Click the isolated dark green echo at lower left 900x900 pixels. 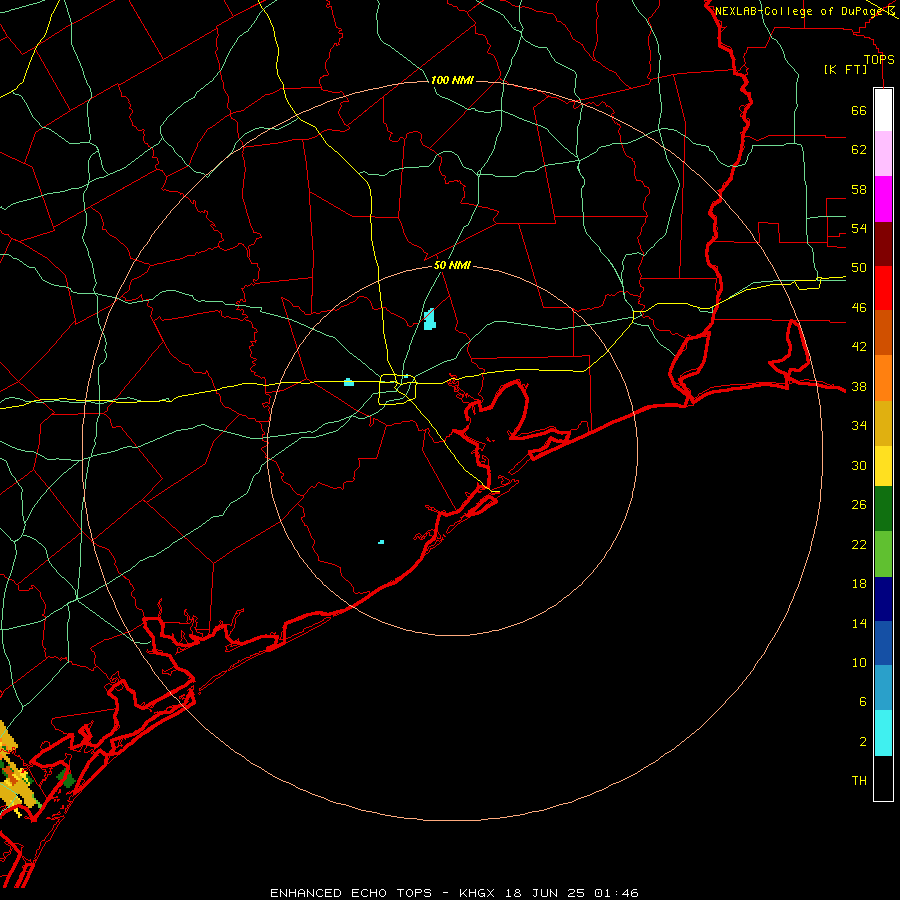(66, 779)
